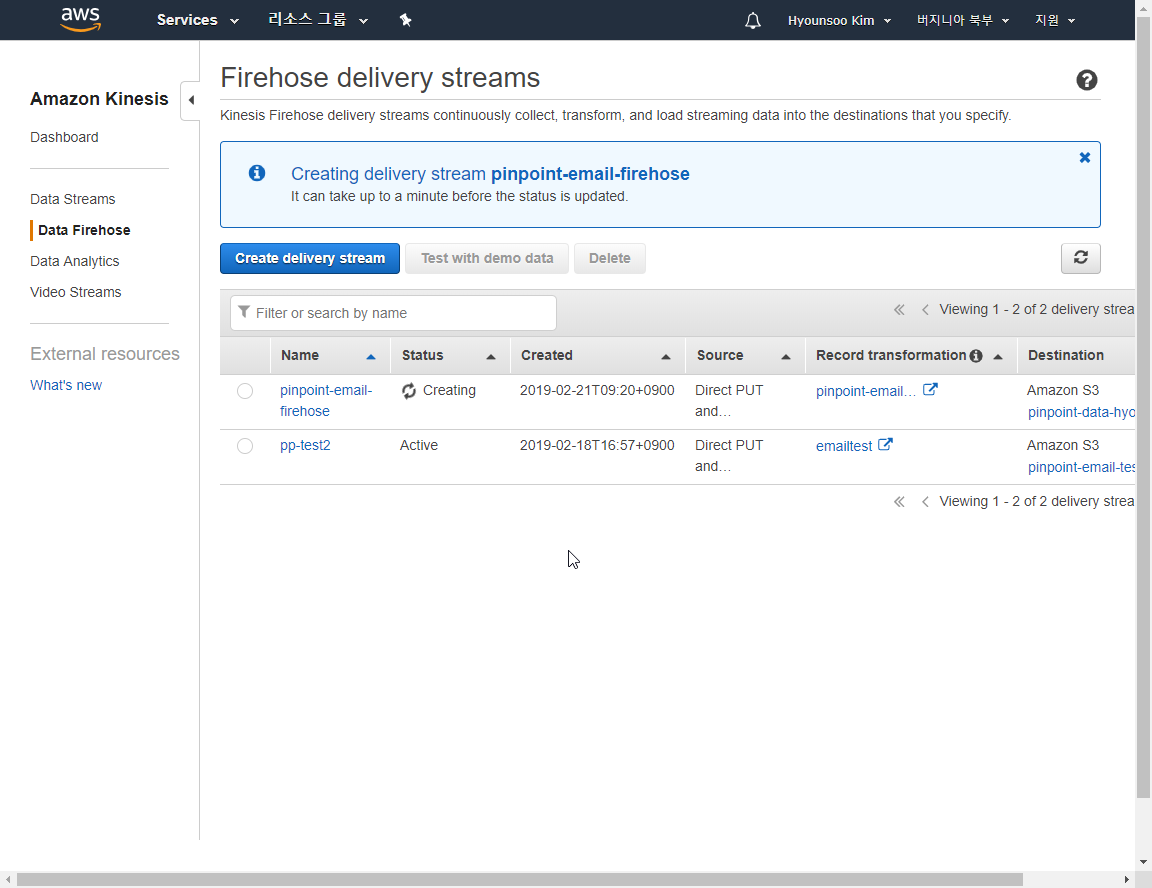Click the scrollbar right arrow

click(x=1127, y=879)
